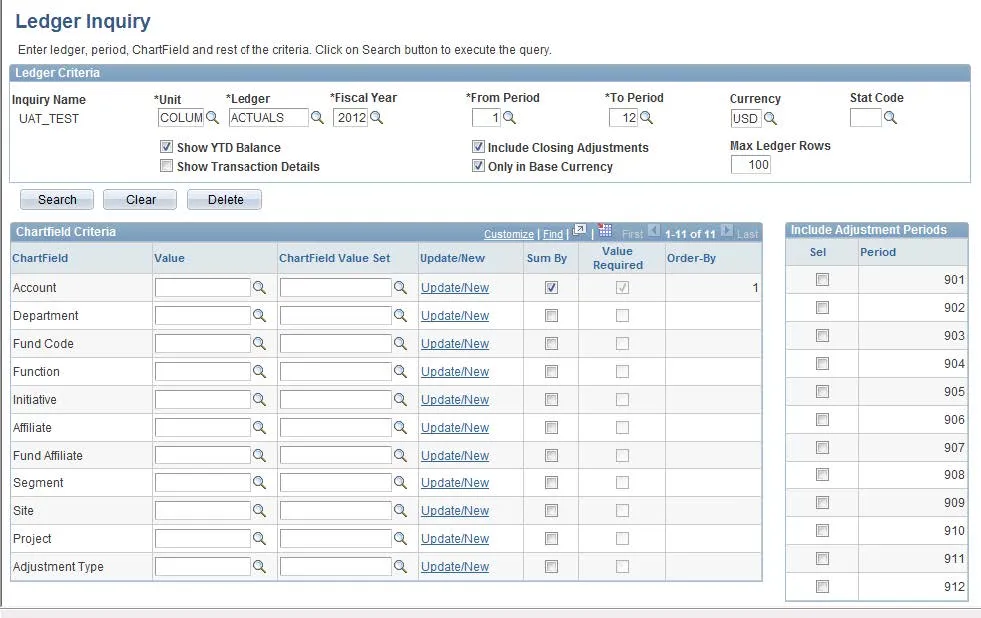981x618 pixels.
Task: Sort by Period column header
Action: click(878, 252)
